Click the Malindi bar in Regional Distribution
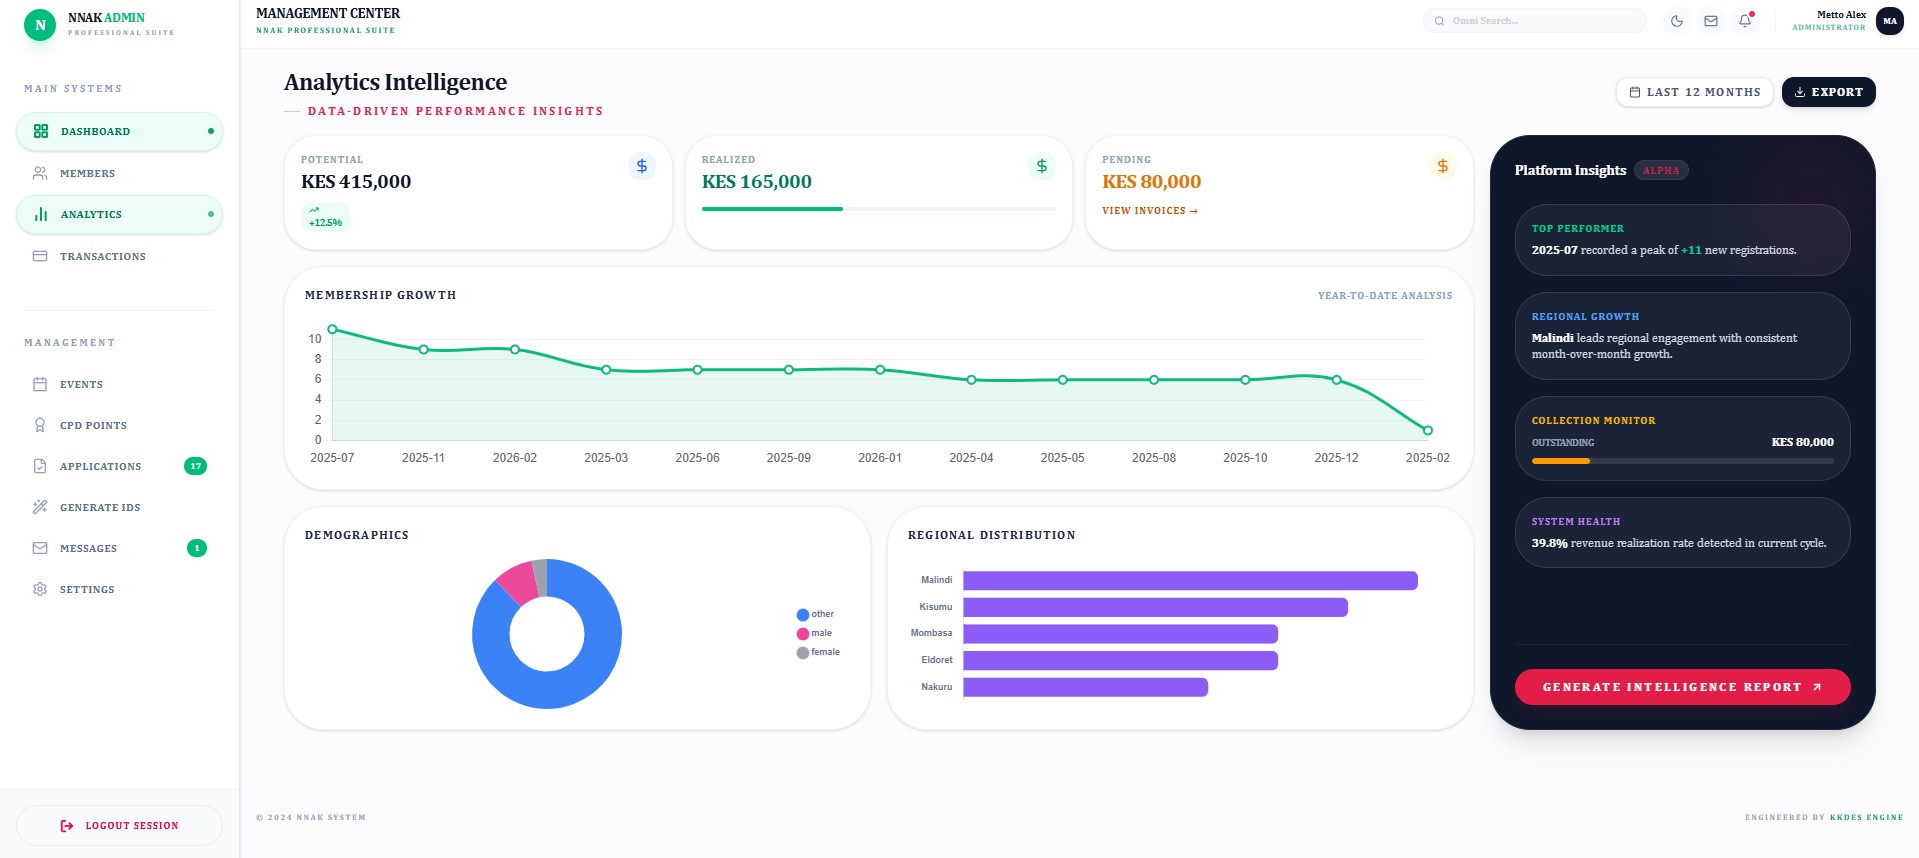 (x=1189, y=581)
